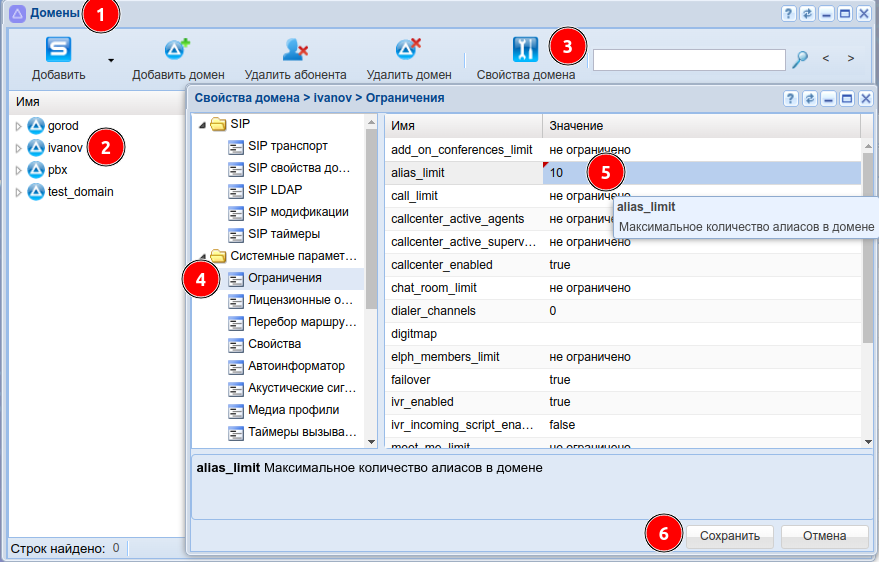Select Лицензионные ограничения in the tree
The width and height of the screenshot is (879, 562).
pyautogui.click(x=300, y=300)
